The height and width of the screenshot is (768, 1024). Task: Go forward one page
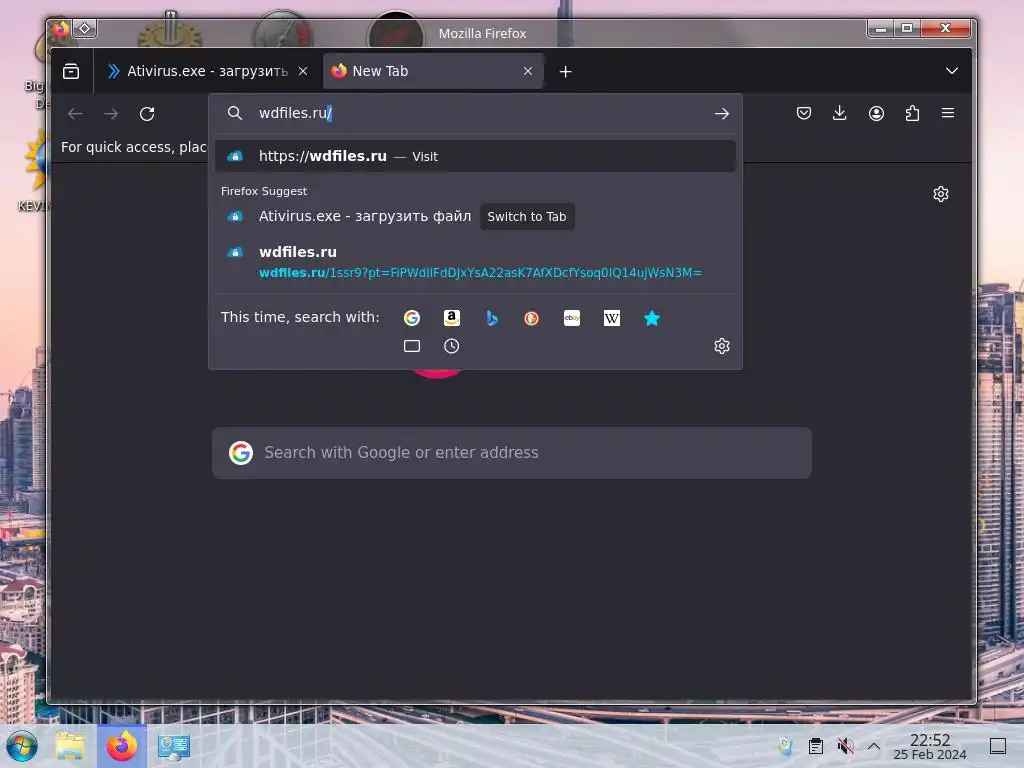pyautogui.click(x=111, y=114)
